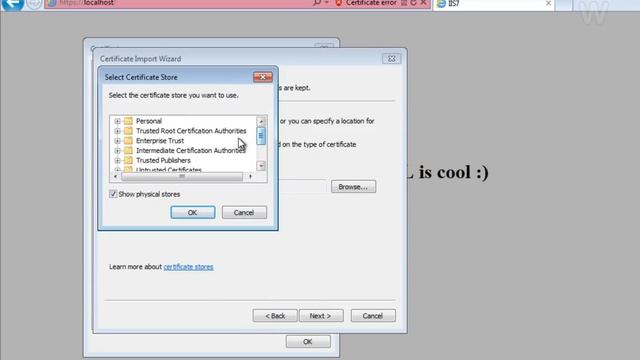Close the IIS7 browser tab
This screenshot has width=640, height=360.
548,4
